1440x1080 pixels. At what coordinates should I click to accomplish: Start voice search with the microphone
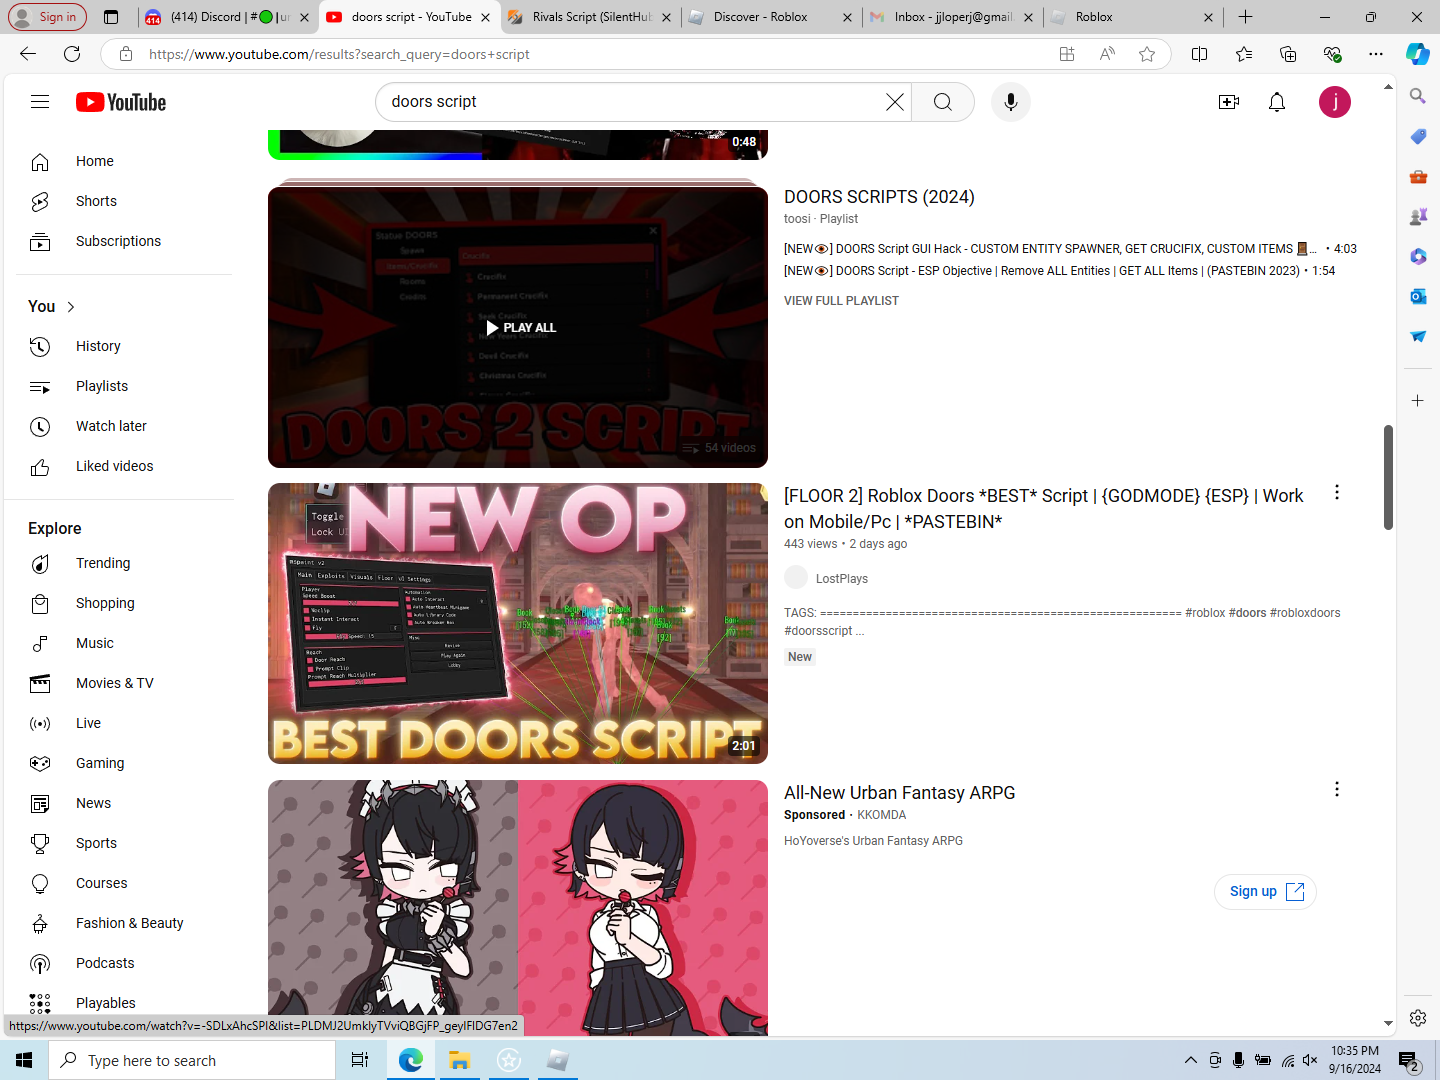(1011, 102)
